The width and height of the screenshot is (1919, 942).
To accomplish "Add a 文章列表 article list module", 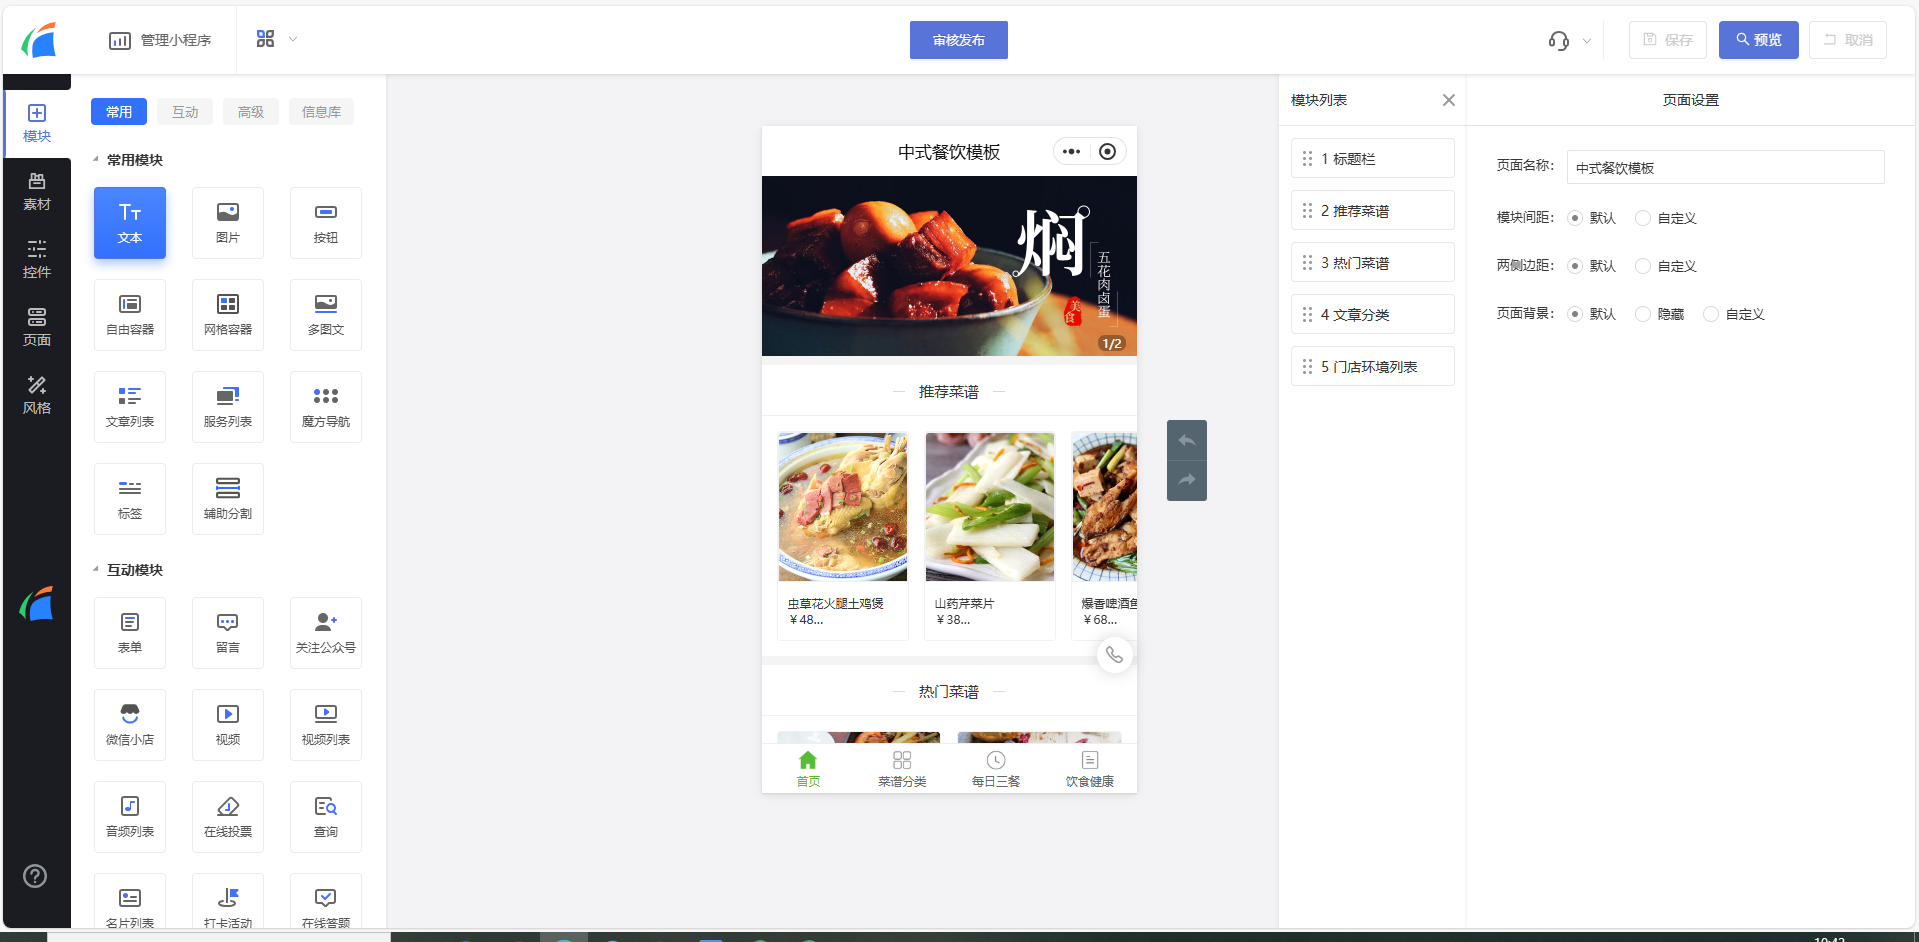I will [x=130, y=407].
